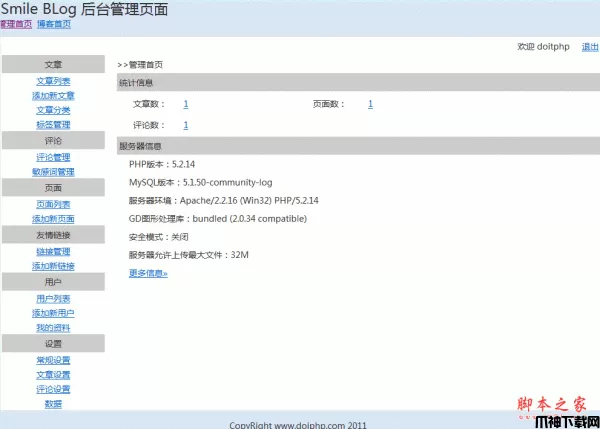Image resolution: width=600 pixels, height=429 pixels.
Task: Open 添加新用户 in the sidebar
Action: click(53, 313)
